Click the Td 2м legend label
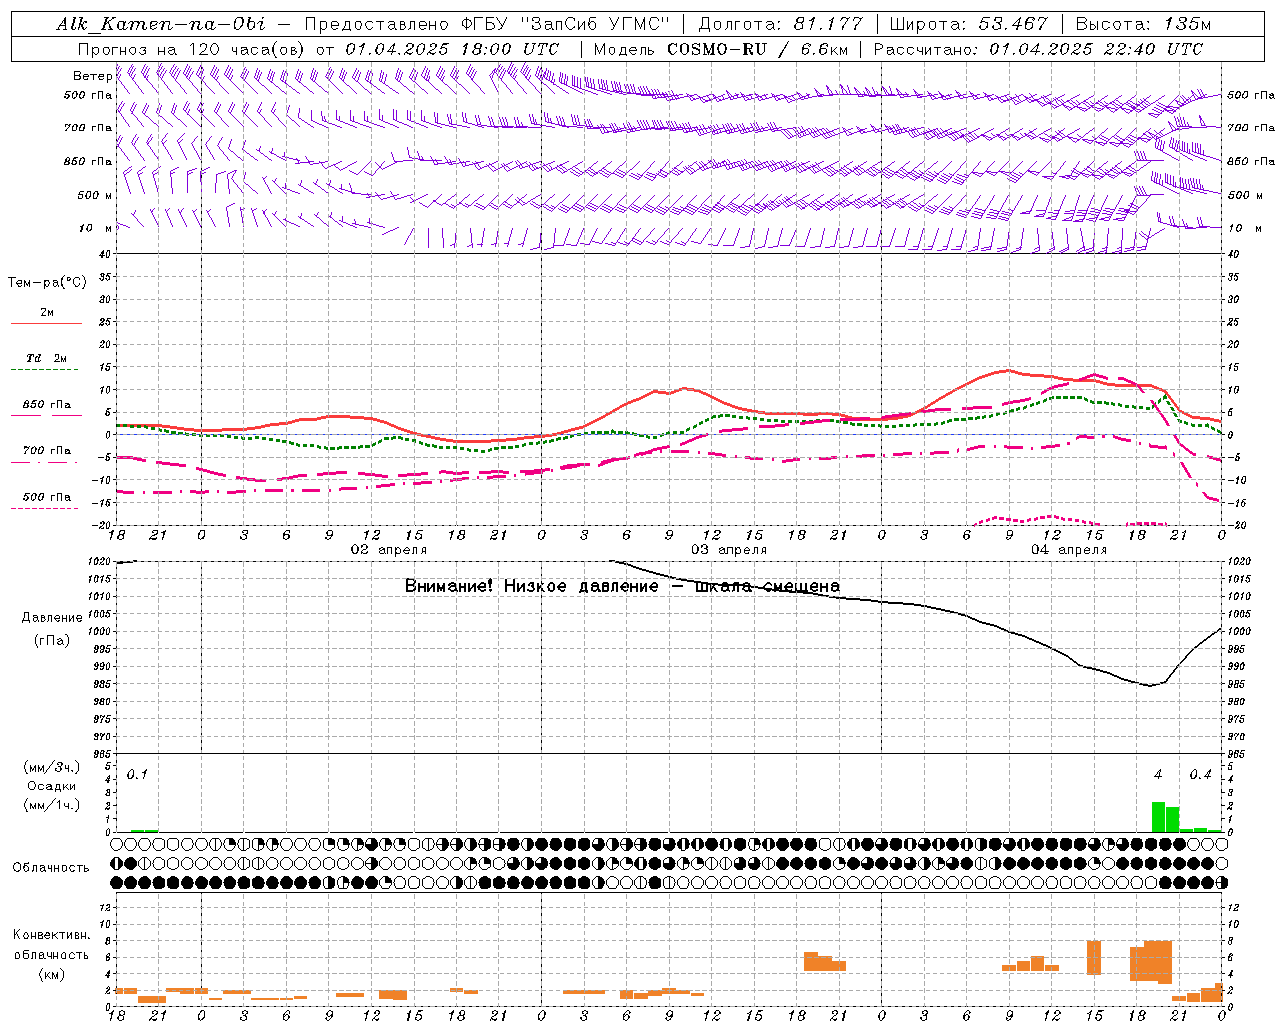 coord(46,358)
